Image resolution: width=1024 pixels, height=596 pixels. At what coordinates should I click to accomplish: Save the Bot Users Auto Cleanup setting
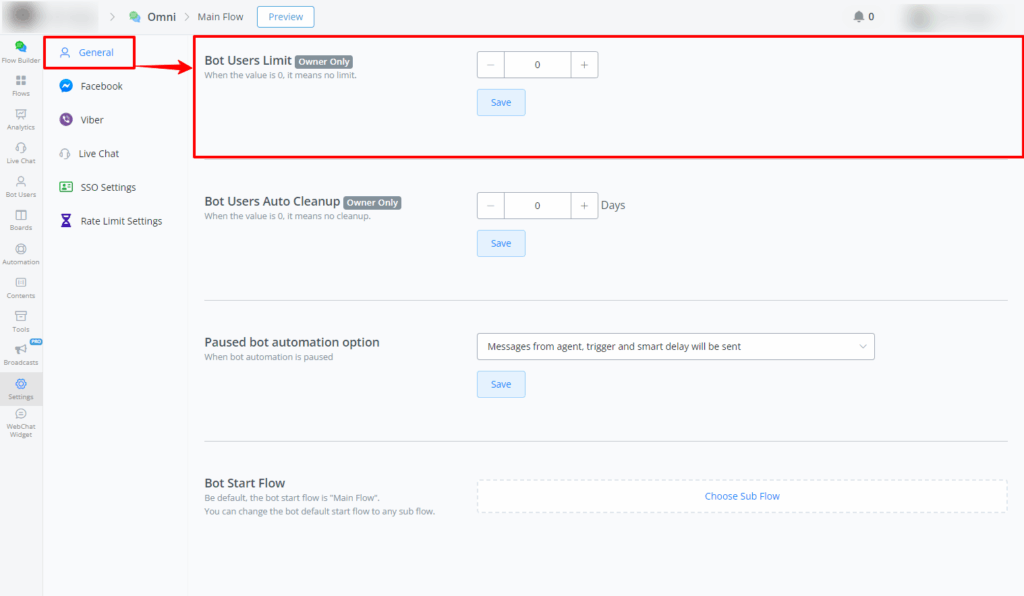[x=501, y=243]
